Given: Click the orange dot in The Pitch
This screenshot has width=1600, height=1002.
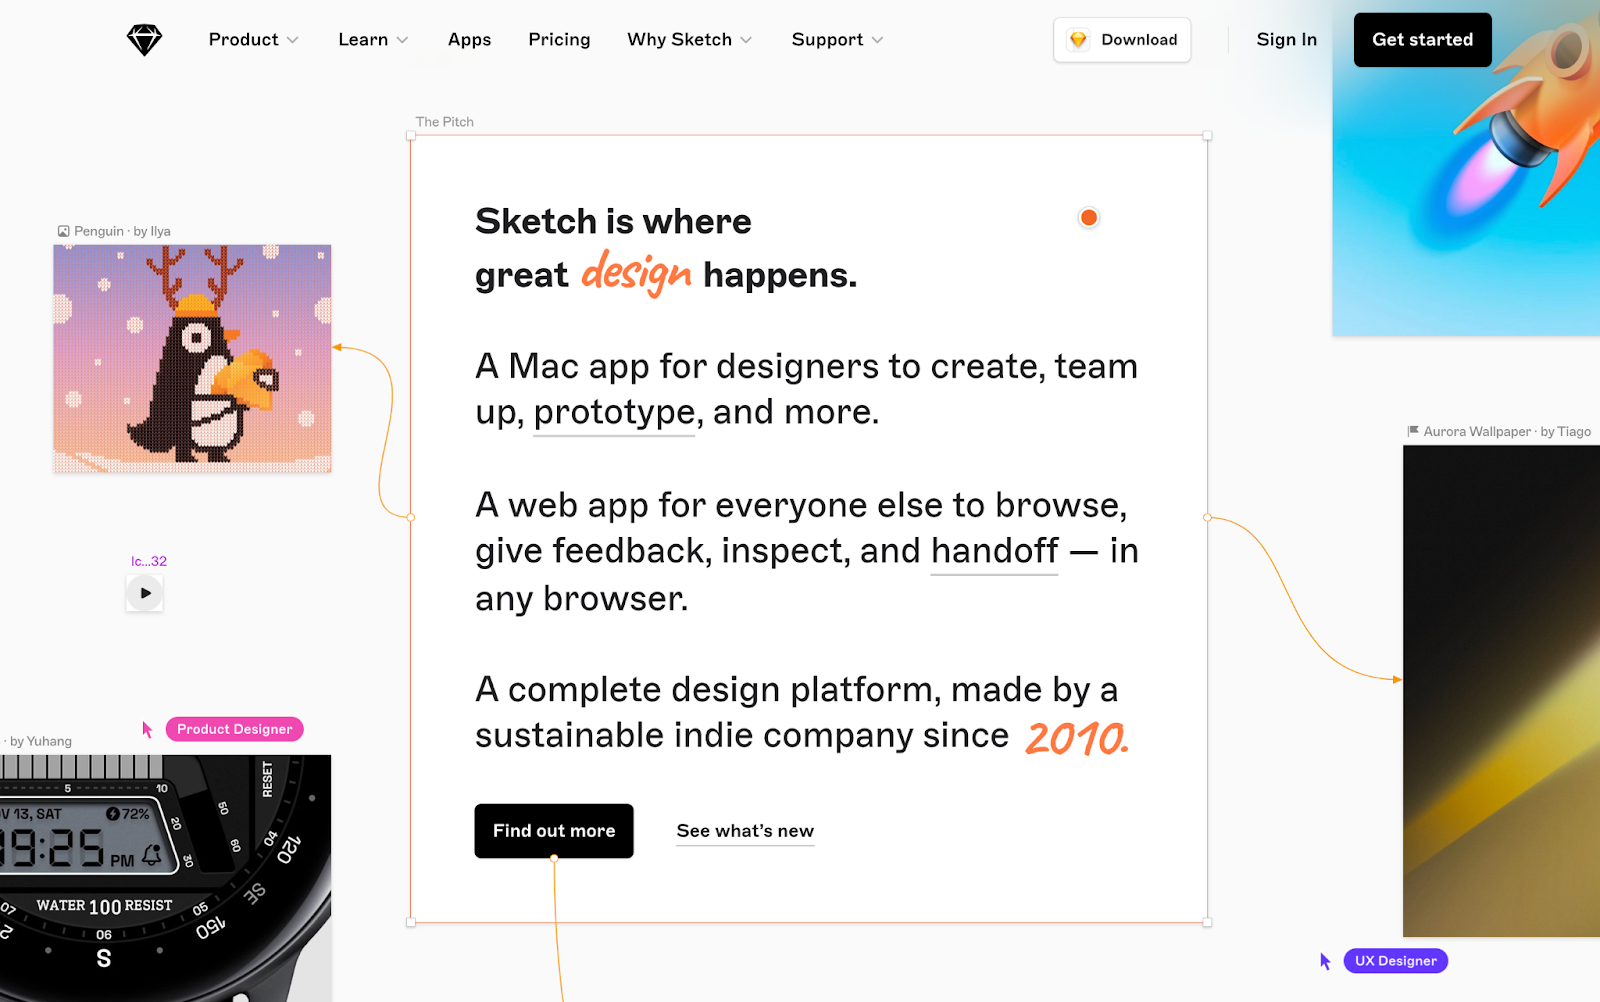Looking at the screenshot, I should pos(1089,218).
